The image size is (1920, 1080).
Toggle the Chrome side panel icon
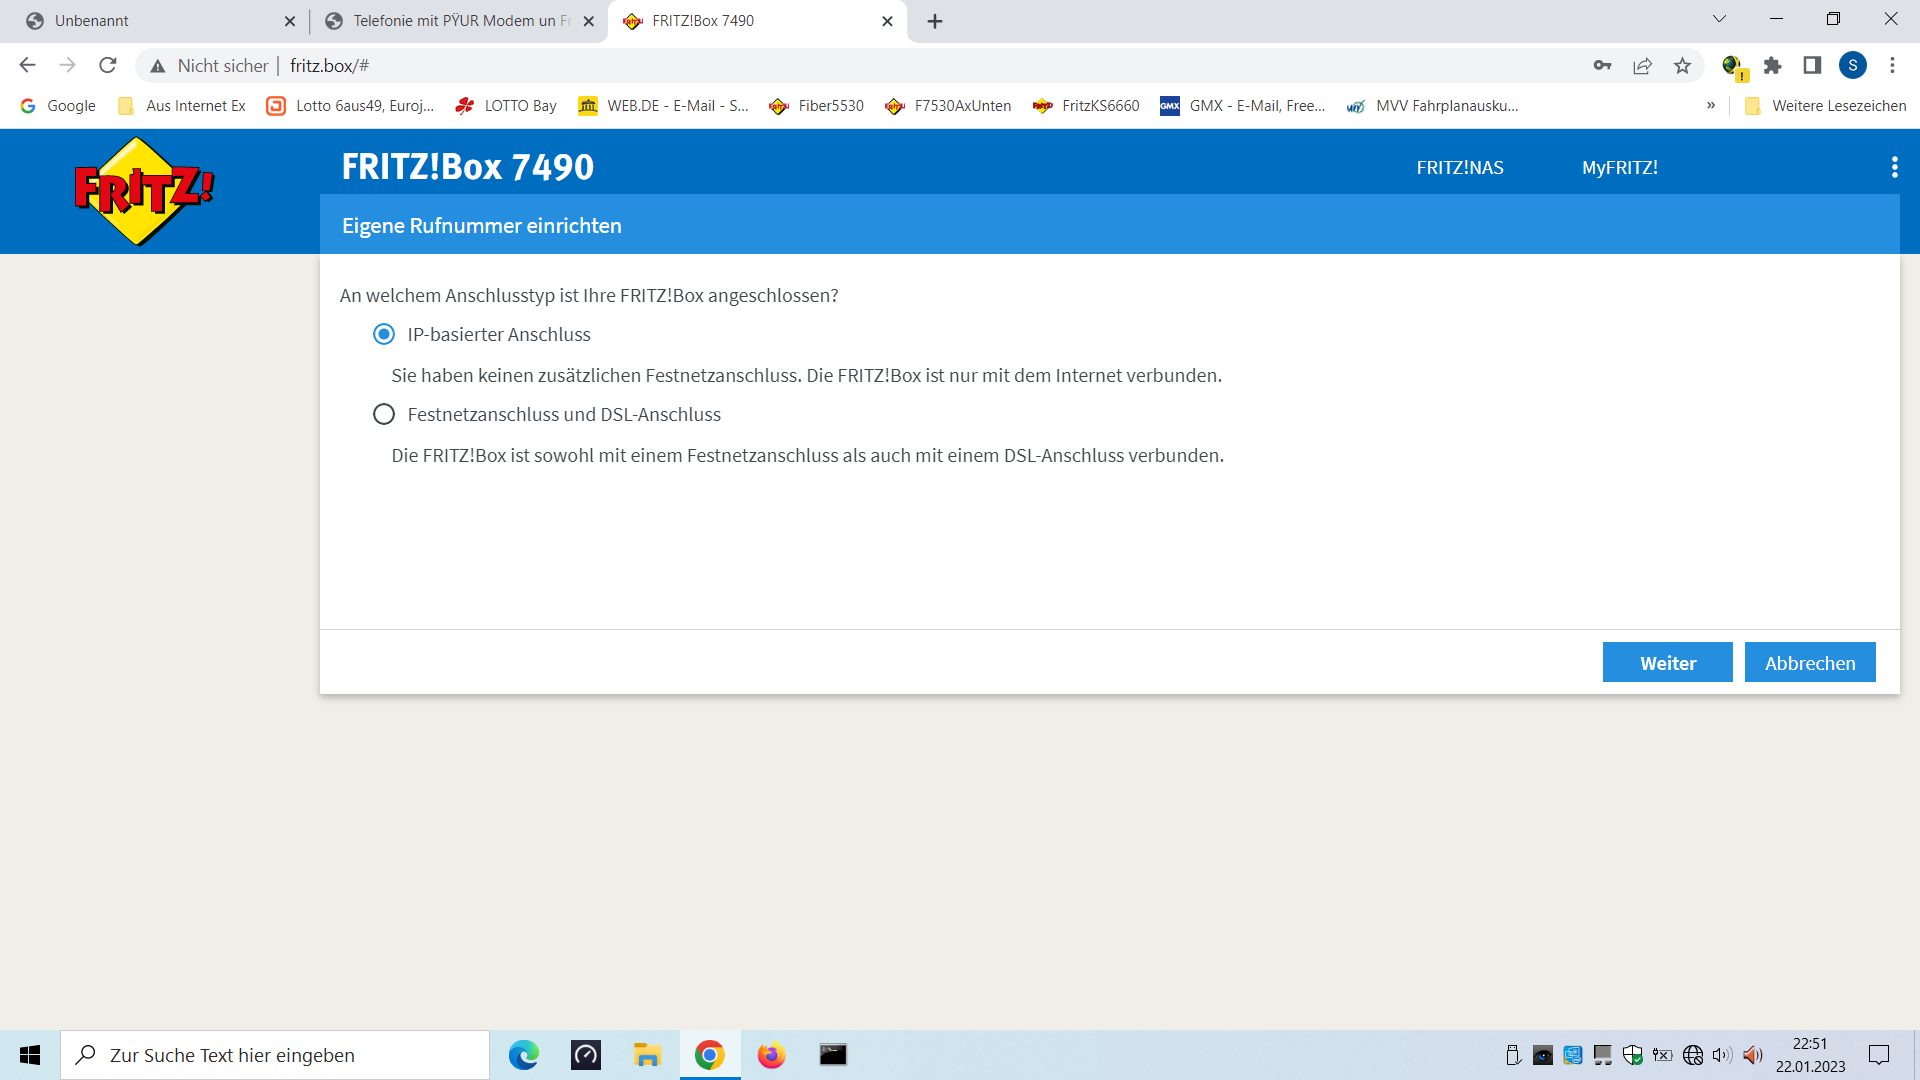[1812, 66]
